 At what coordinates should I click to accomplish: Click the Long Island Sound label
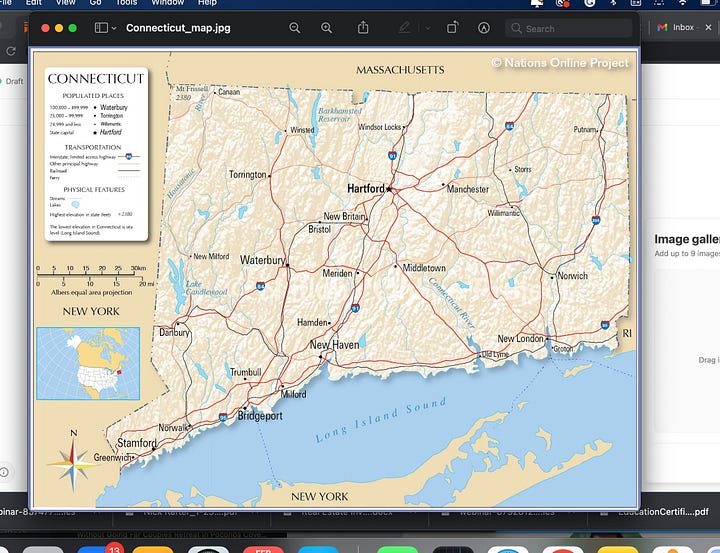pos(381,419)
